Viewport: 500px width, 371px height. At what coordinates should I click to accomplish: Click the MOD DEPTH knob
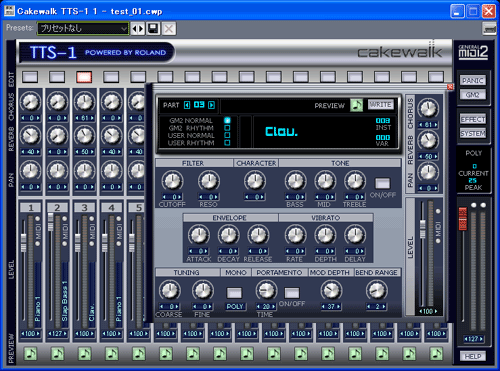pyautogui.click(x=331, y=290)
